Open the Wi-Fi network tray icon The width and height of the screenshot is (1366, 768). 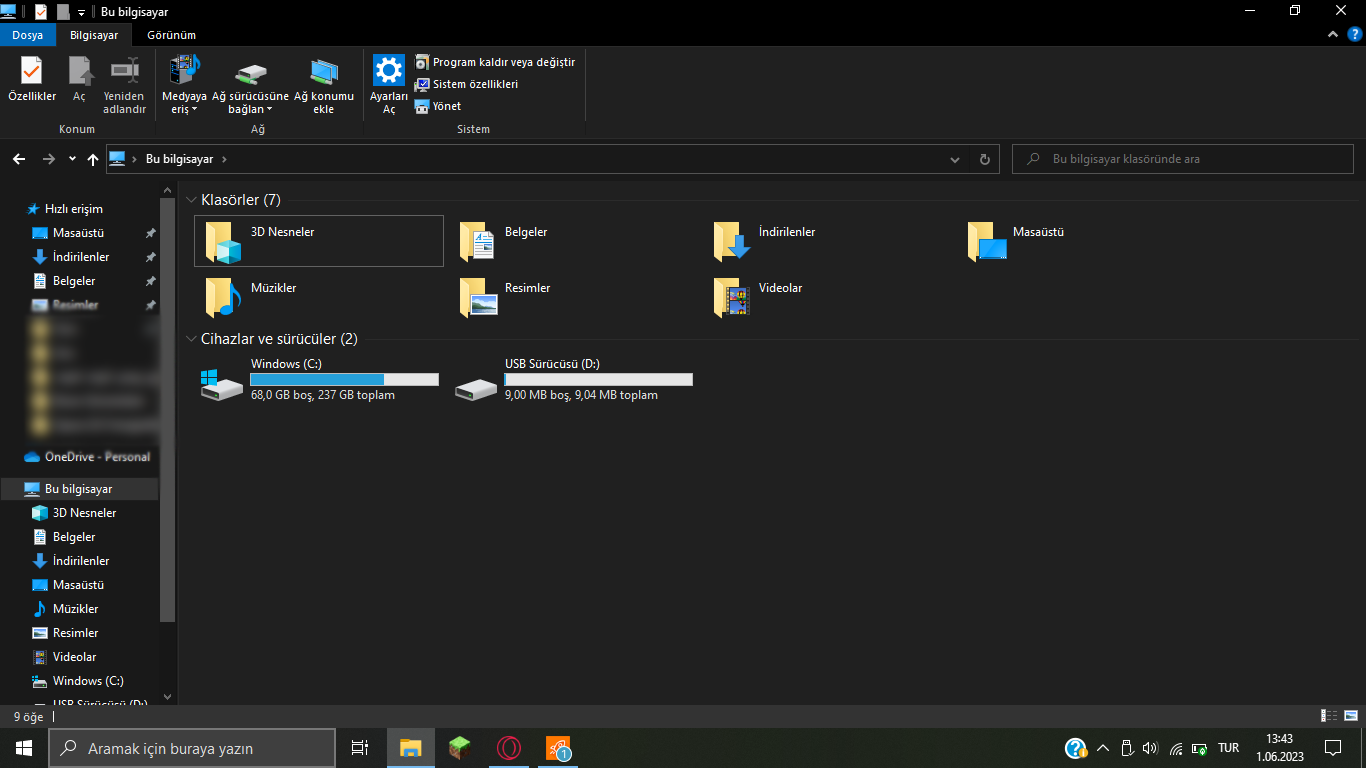coord(1176,748)
